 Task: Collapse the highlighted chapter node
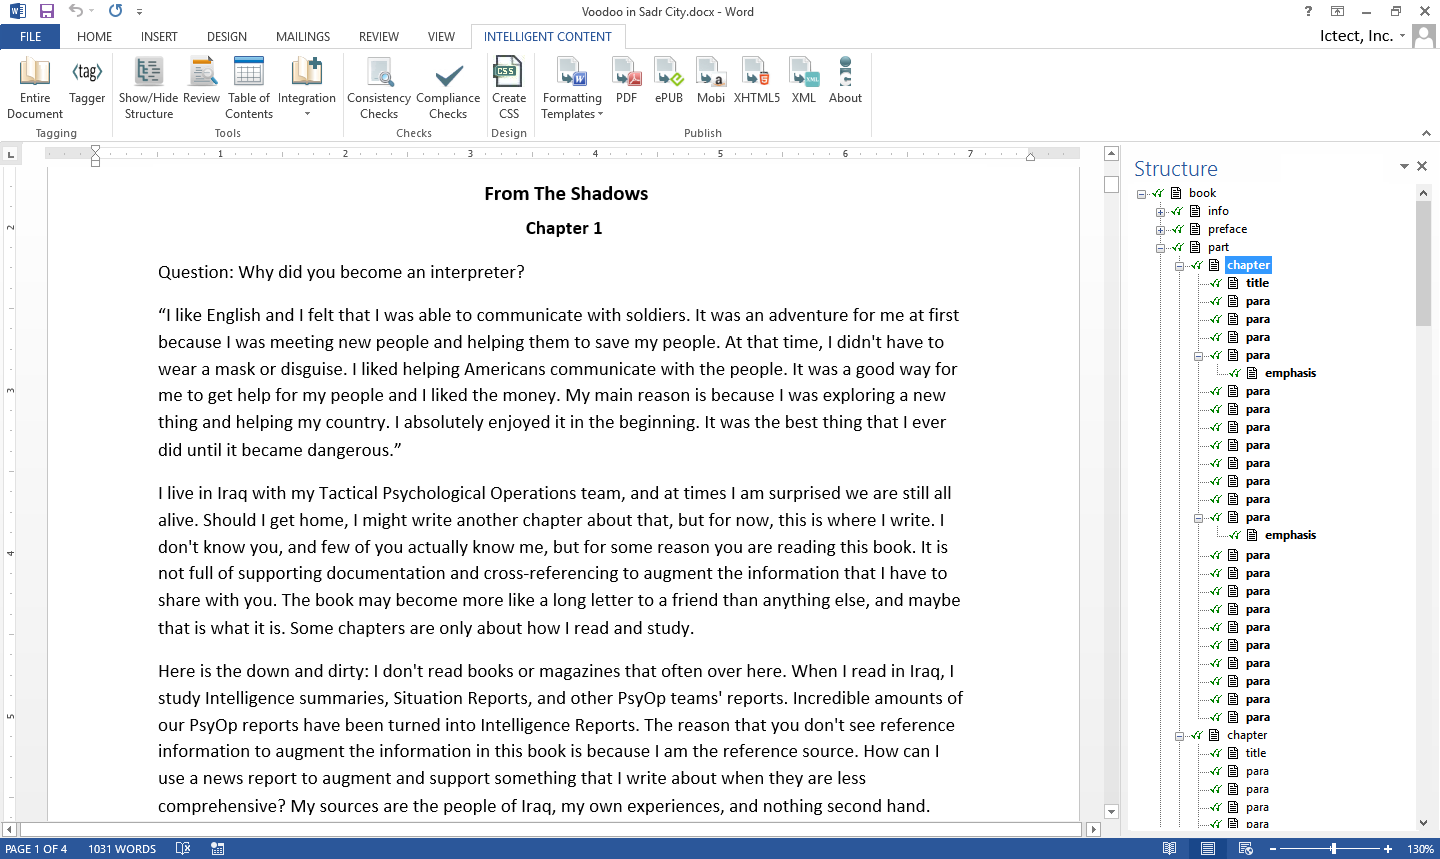pos(1179,266)
